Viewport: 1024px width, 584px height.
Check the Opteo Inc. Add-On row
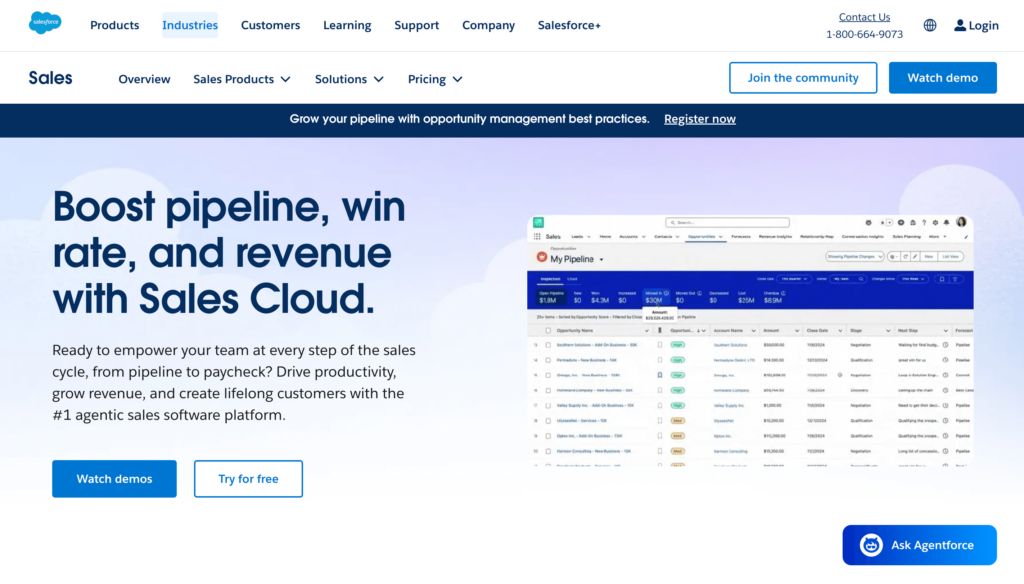(548, 436)
